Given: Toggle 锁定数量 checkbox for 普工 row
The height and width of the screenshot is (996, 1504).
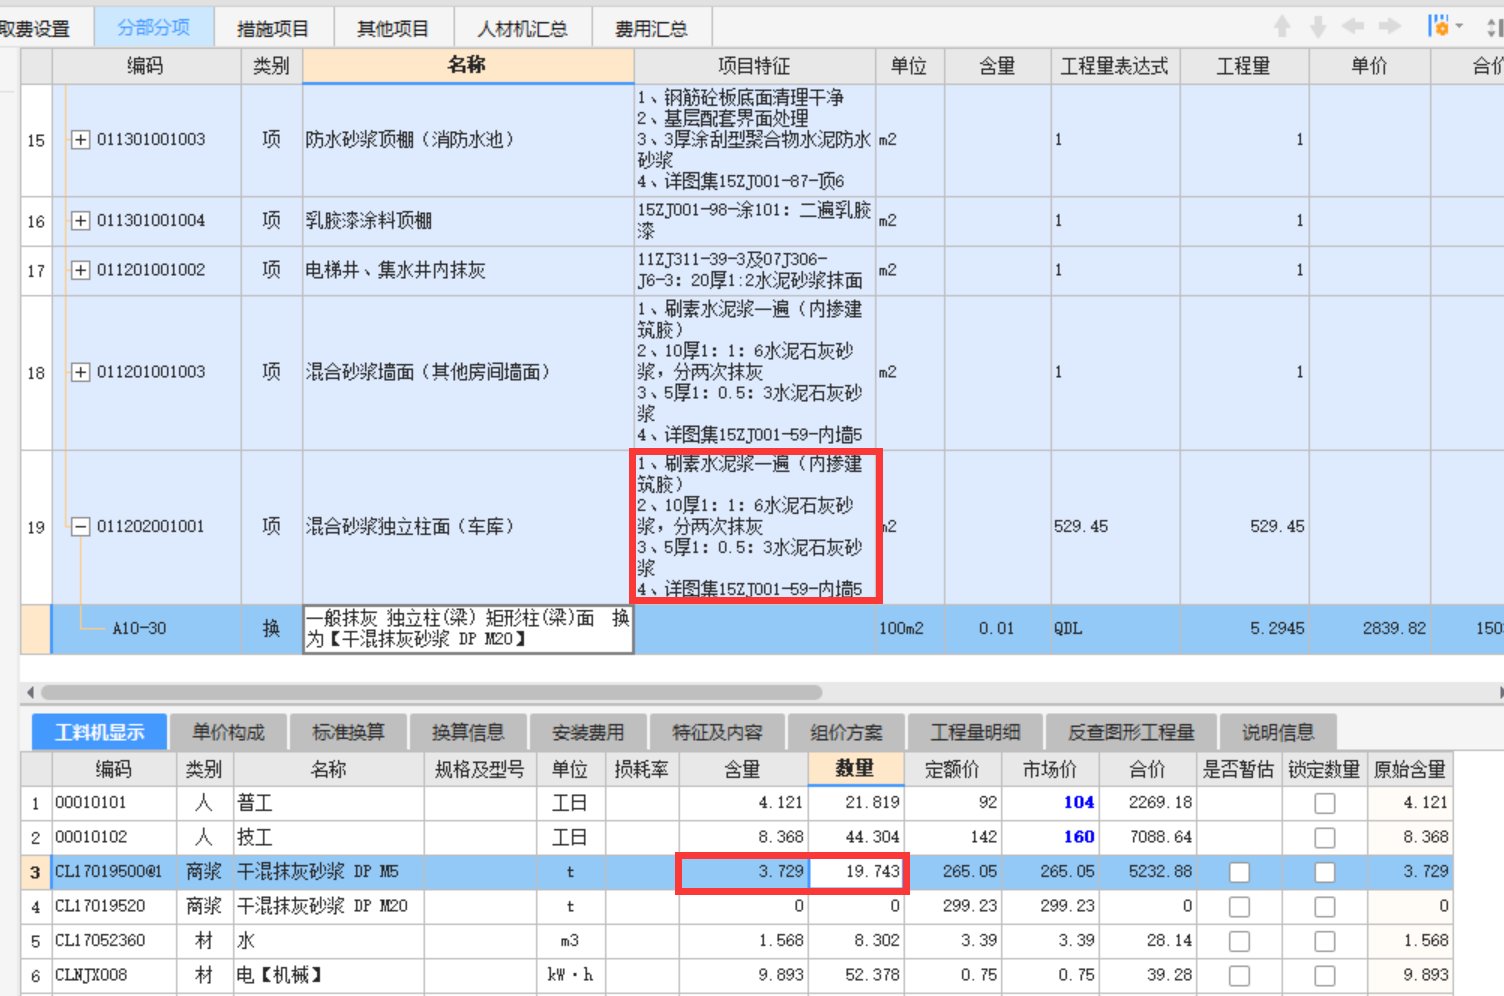Looking at the screenshot, I should (1325, 803).
